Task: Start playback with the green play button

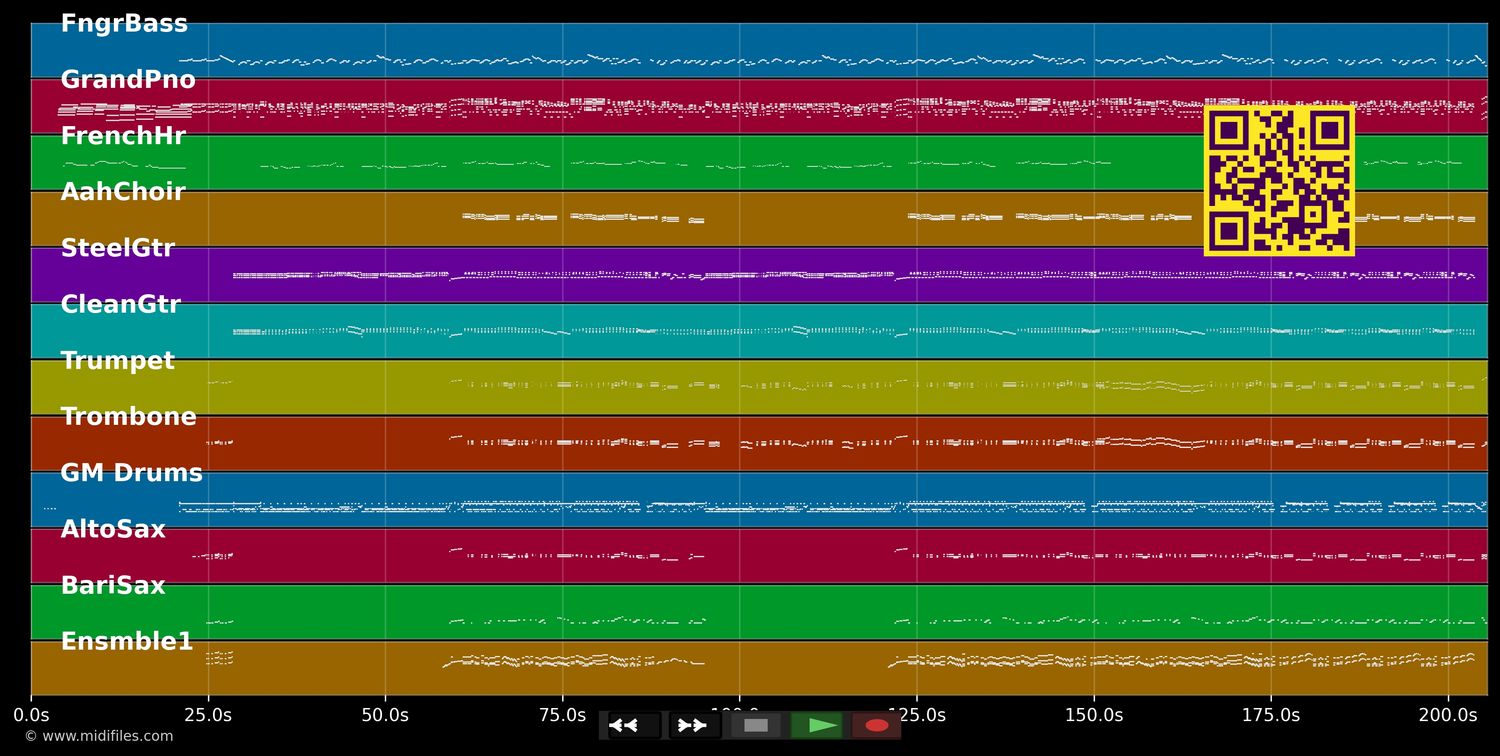Action: tap(821, 725)
